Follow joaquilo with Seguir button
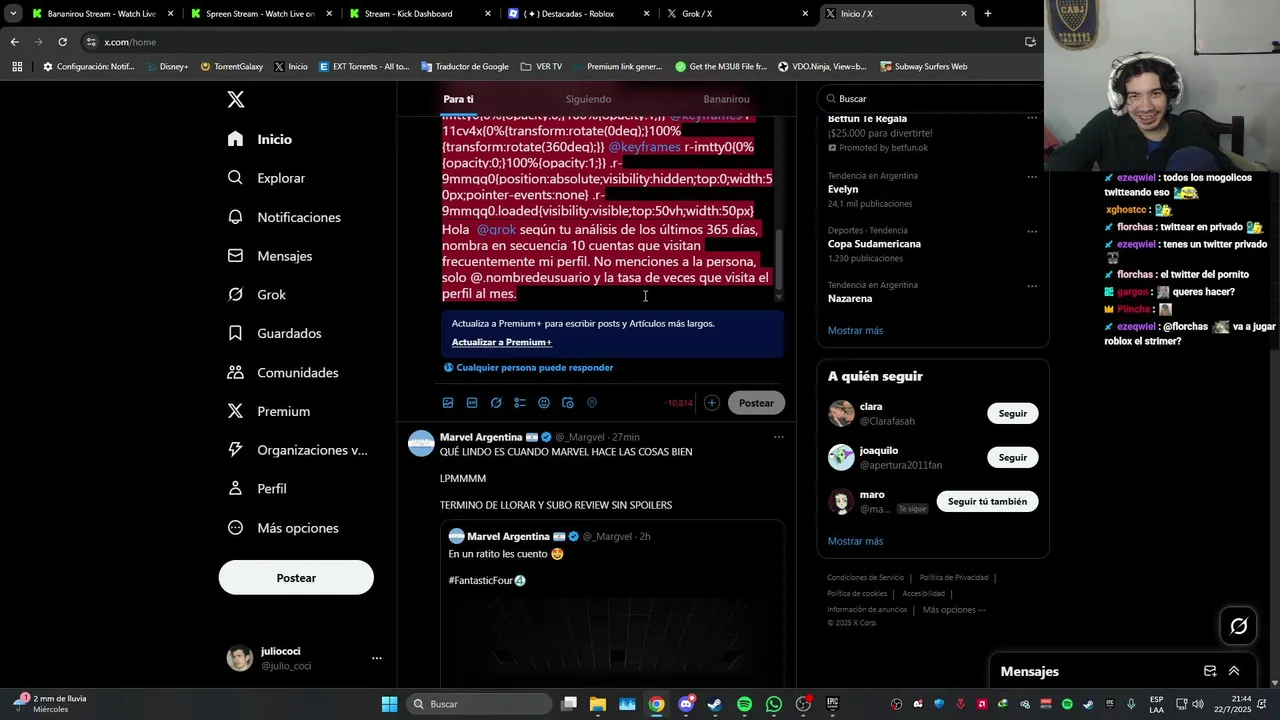The height and width of the screenshot is (720, 1280). pos(1012,457)
